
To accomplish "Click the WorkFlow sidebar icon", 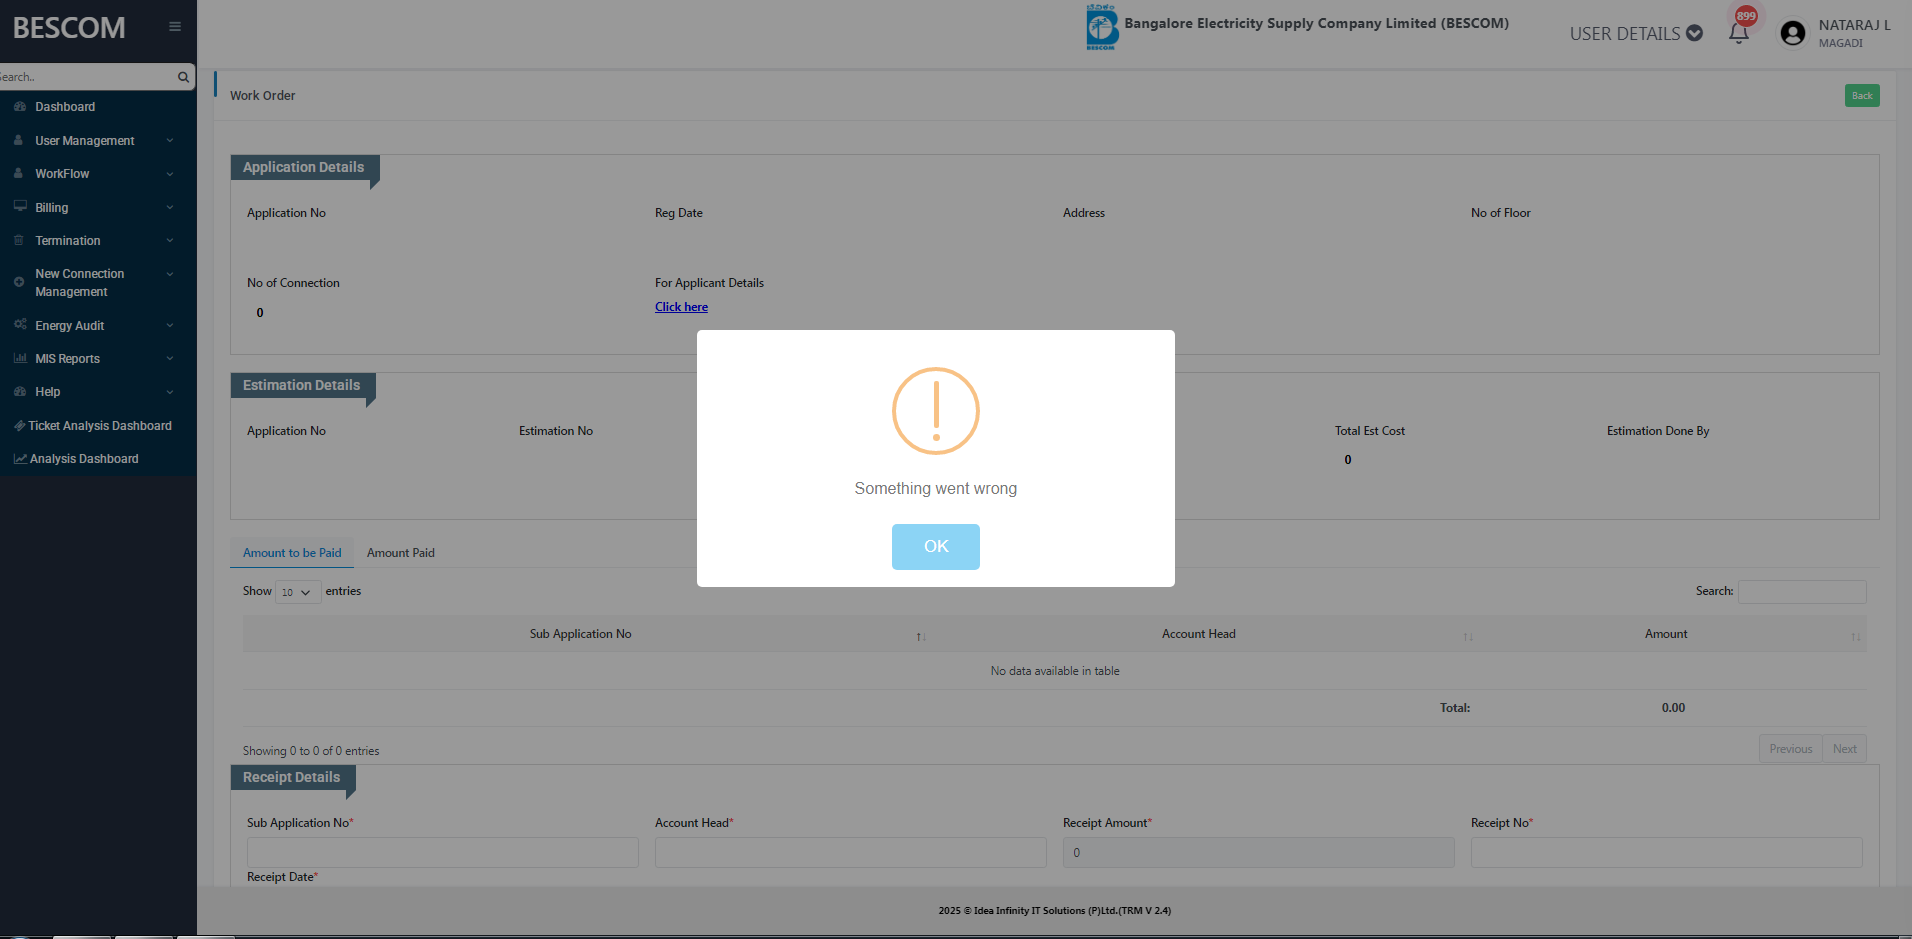I will [x=19, y=174].
